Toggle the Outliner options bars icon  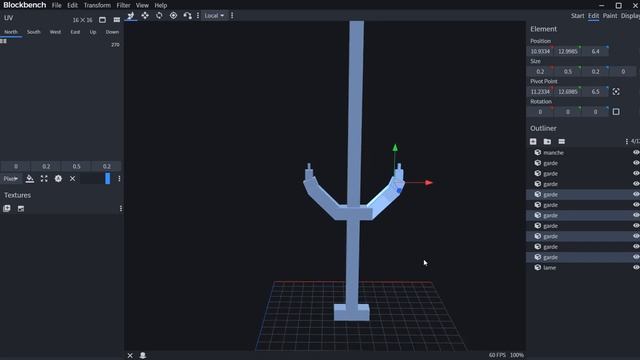coord(562,141)
